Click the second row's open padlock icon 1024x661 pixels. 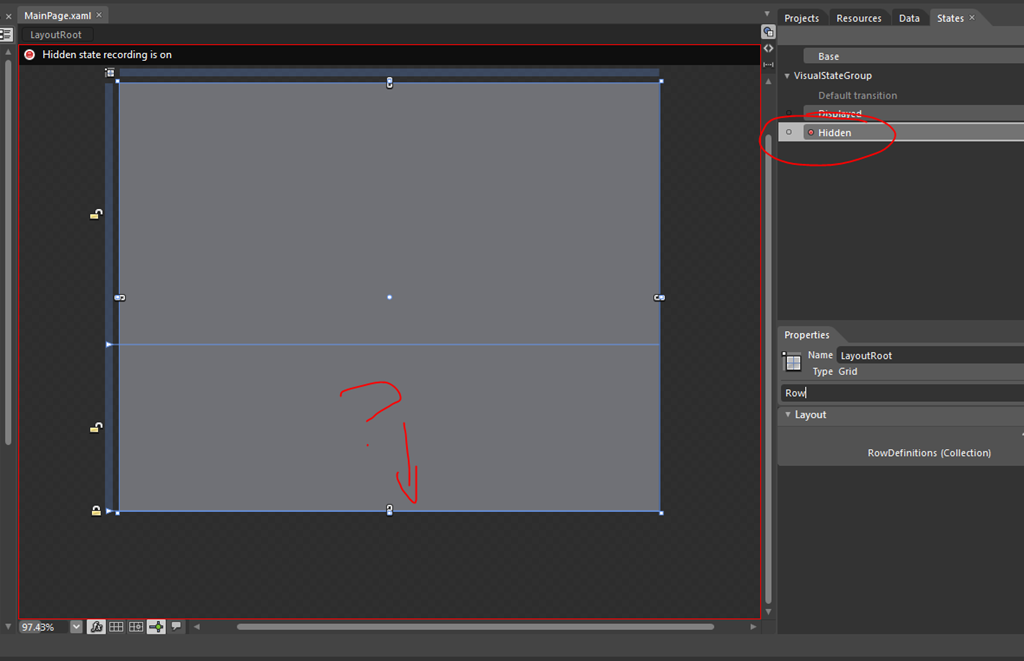[96, 427]
